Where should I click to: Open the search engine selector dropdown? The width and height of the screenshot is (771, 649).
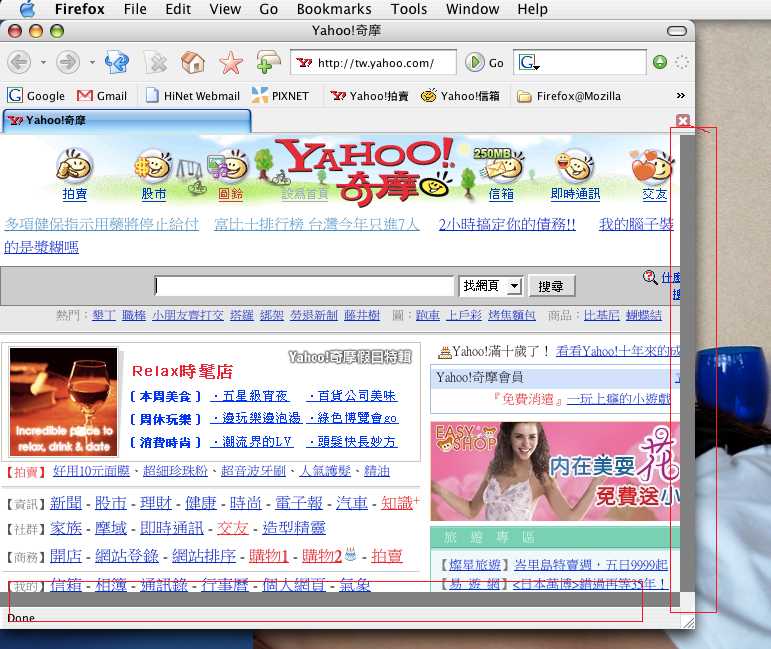(529, 63)
